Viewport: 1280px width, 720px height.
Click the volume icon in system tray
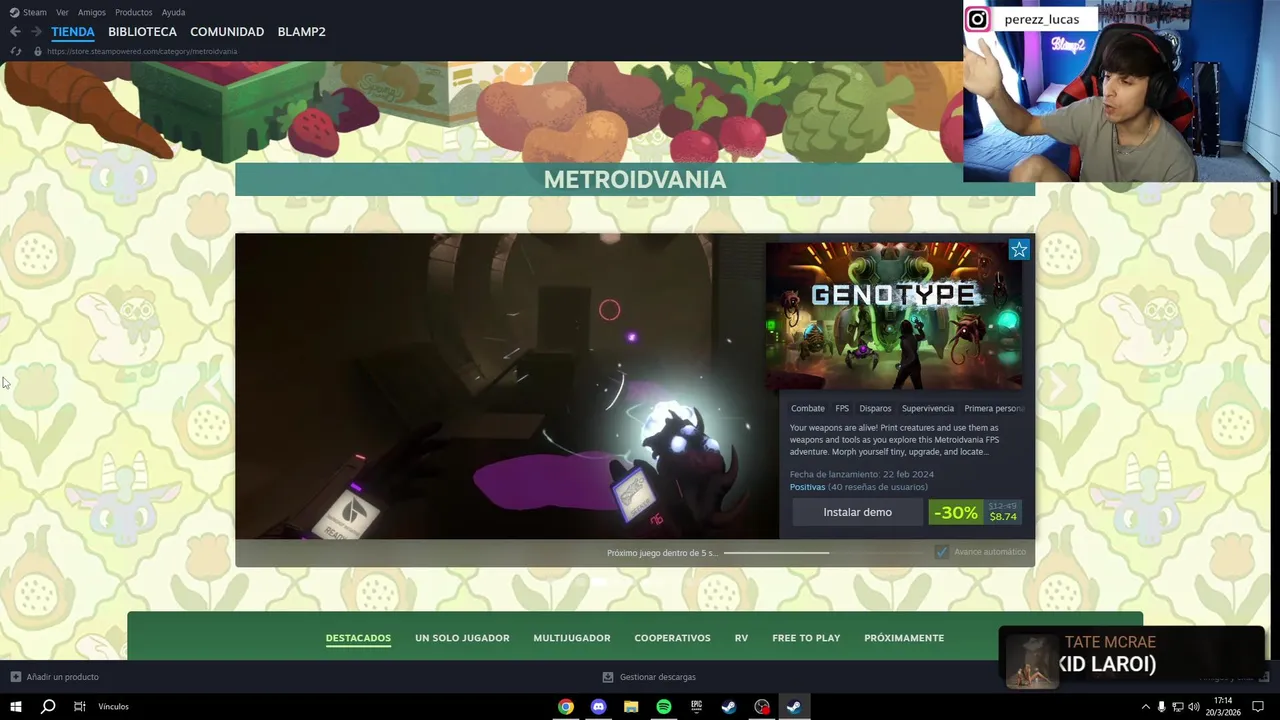tap(1193, 707)
